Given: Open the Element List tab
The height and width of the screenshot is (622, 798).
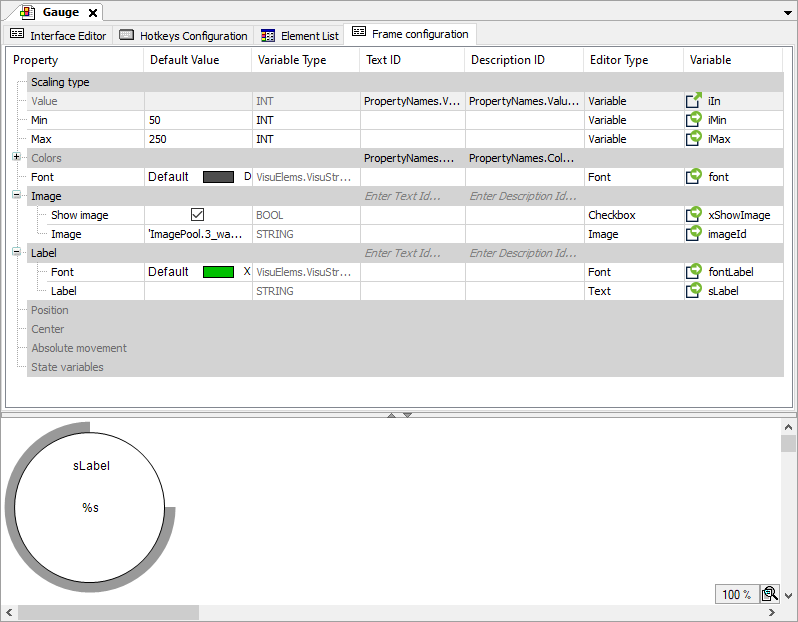Looking at the screenshot, I should click(300, 35).
